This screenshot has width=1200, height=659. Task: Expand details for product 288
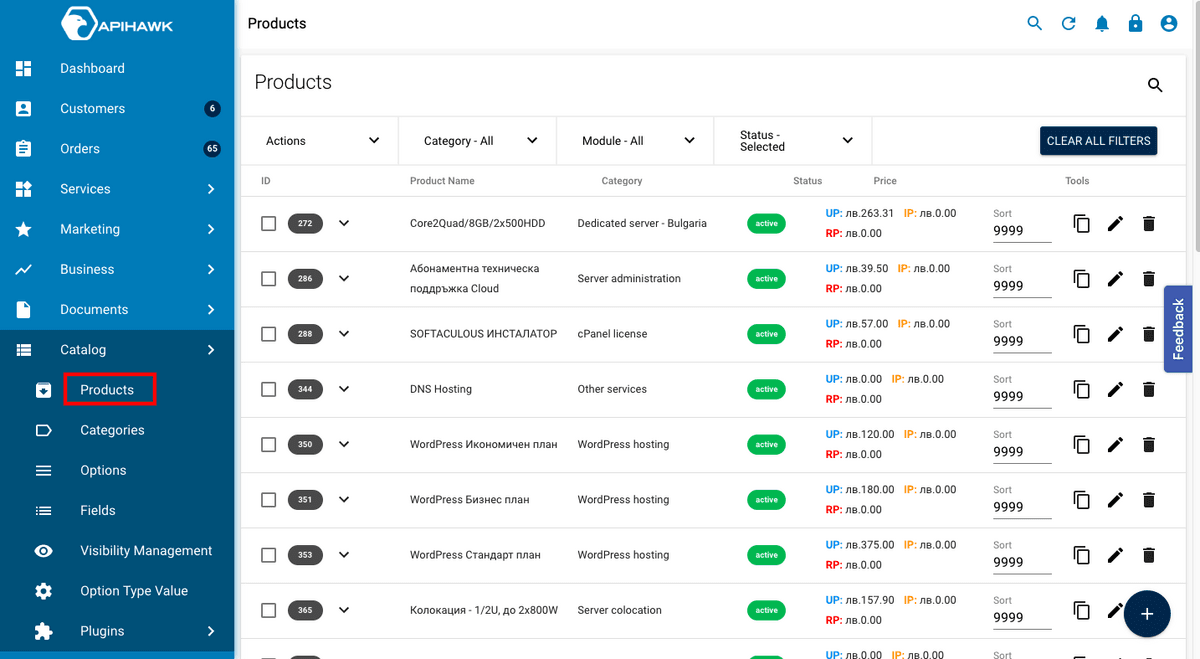[344, 333]
